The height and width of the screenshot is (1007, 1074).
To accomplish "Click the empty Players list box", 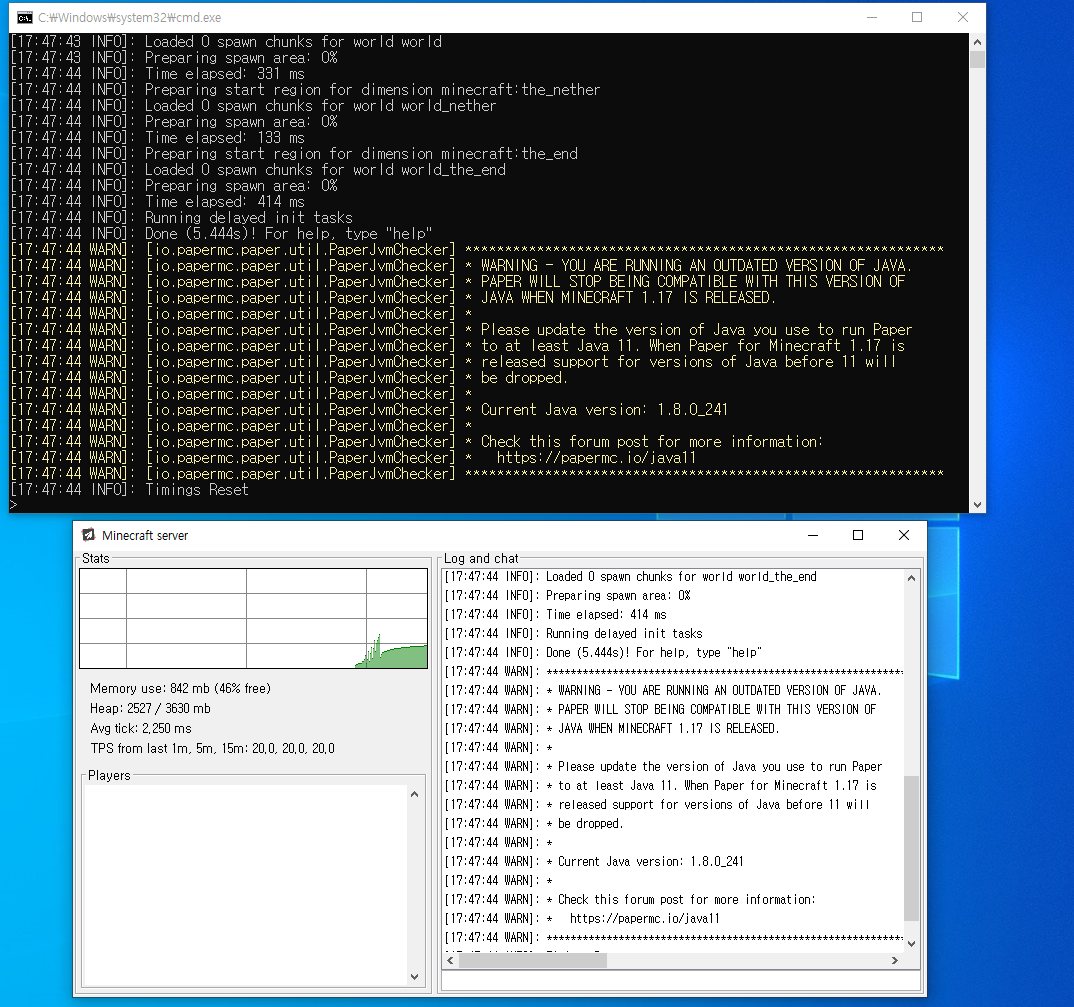I will (x=245, y=886).
